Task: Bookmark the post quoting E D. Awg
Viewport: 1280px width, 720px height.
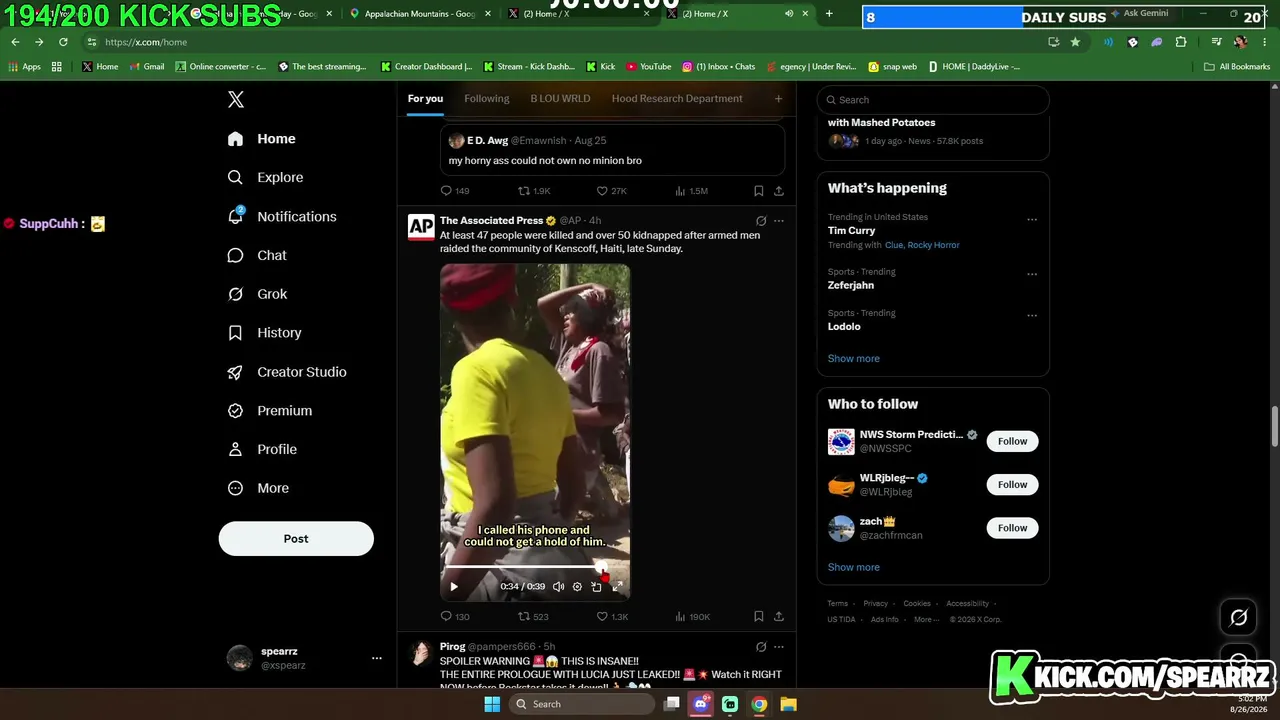Action: [758, 191]
